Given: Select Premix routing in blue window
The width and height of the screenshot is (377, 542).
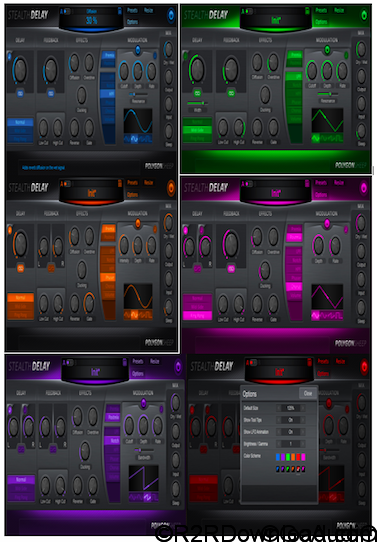Looking at the screenshot, I should (x=108, y=55).
